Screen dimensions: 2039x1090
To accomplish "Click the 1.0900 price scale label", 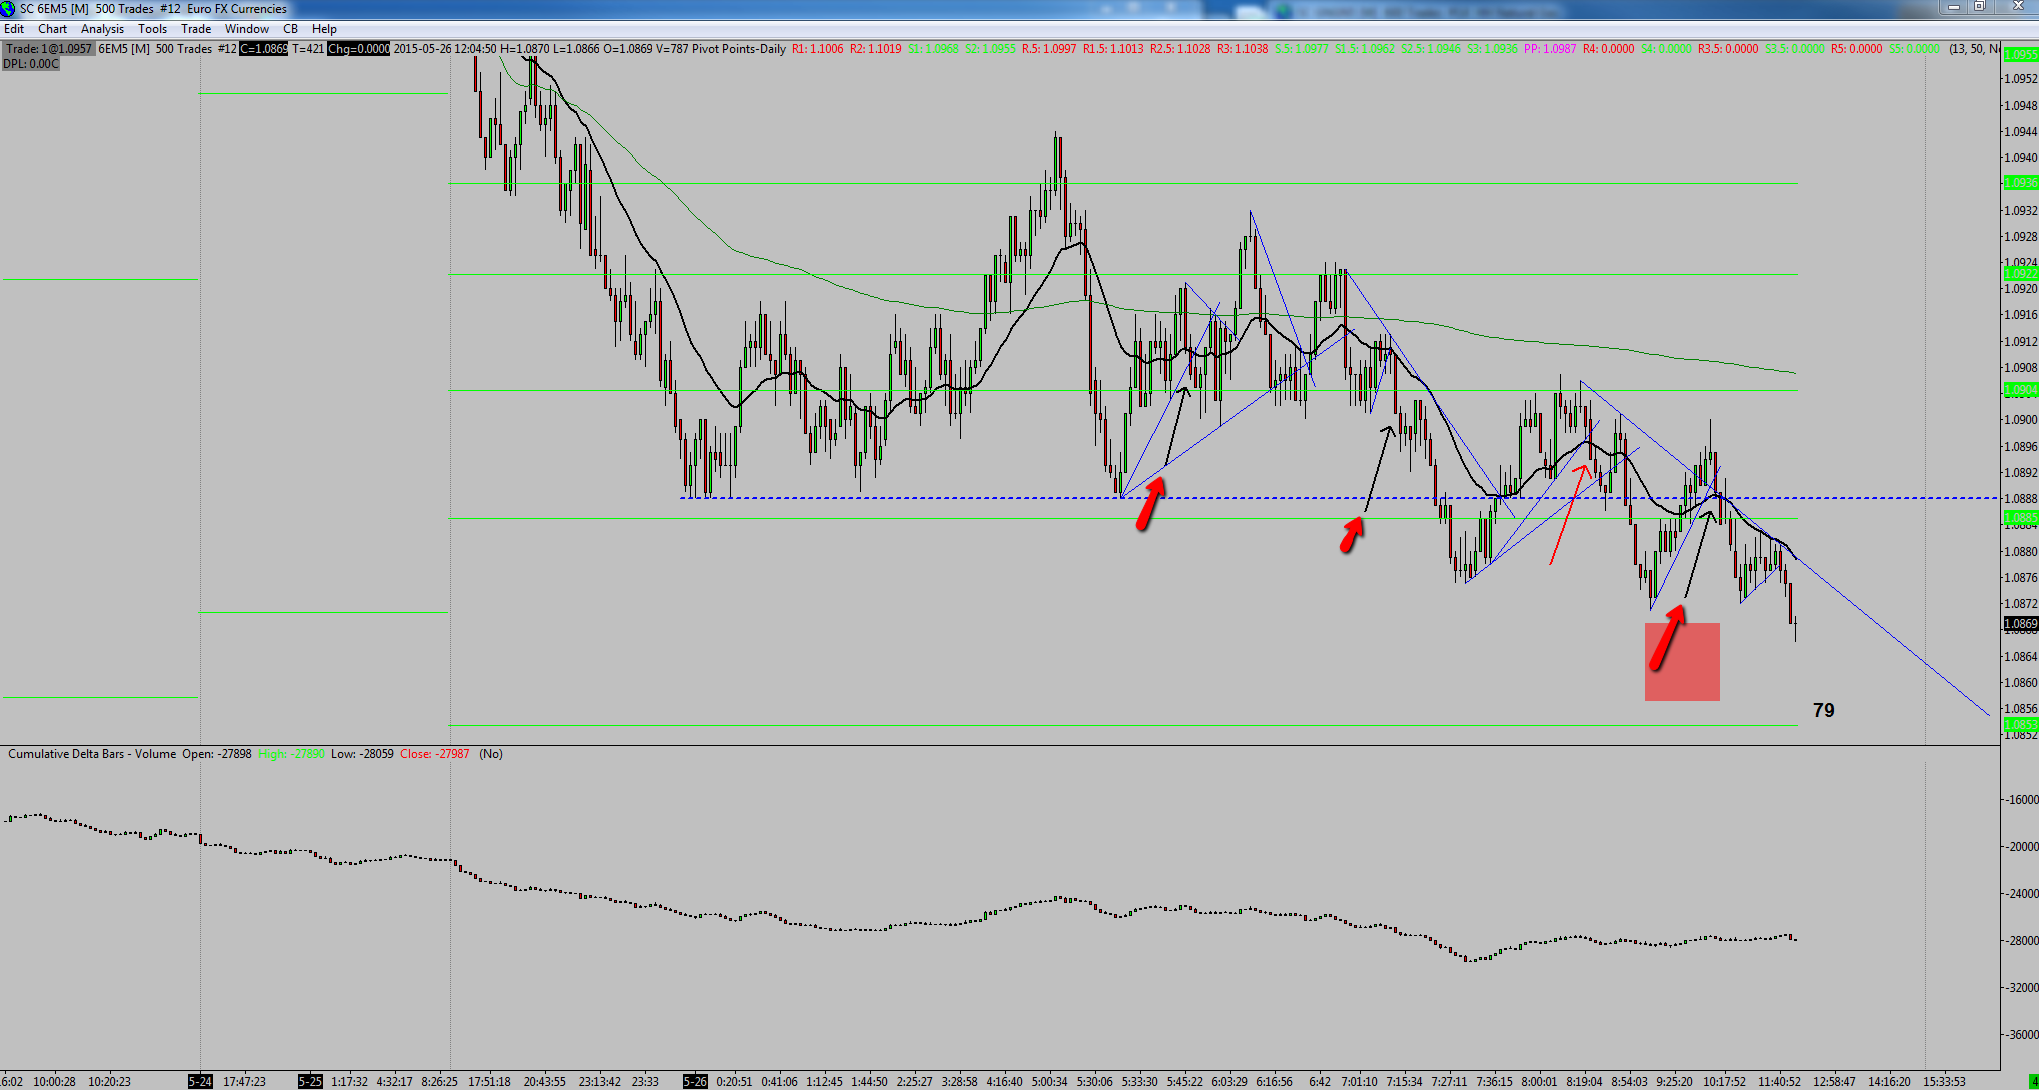I will coord(2021,420).
